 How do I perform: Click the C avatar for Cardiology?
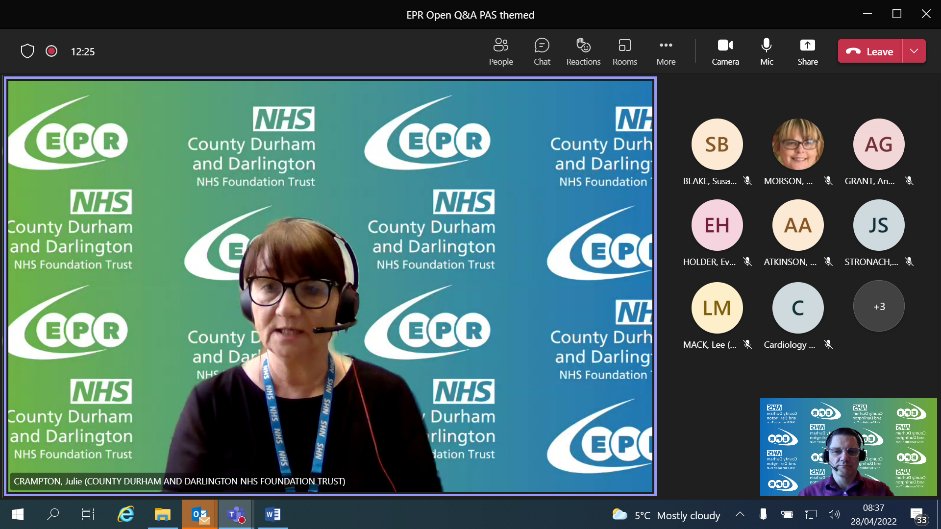pos(798,308)
